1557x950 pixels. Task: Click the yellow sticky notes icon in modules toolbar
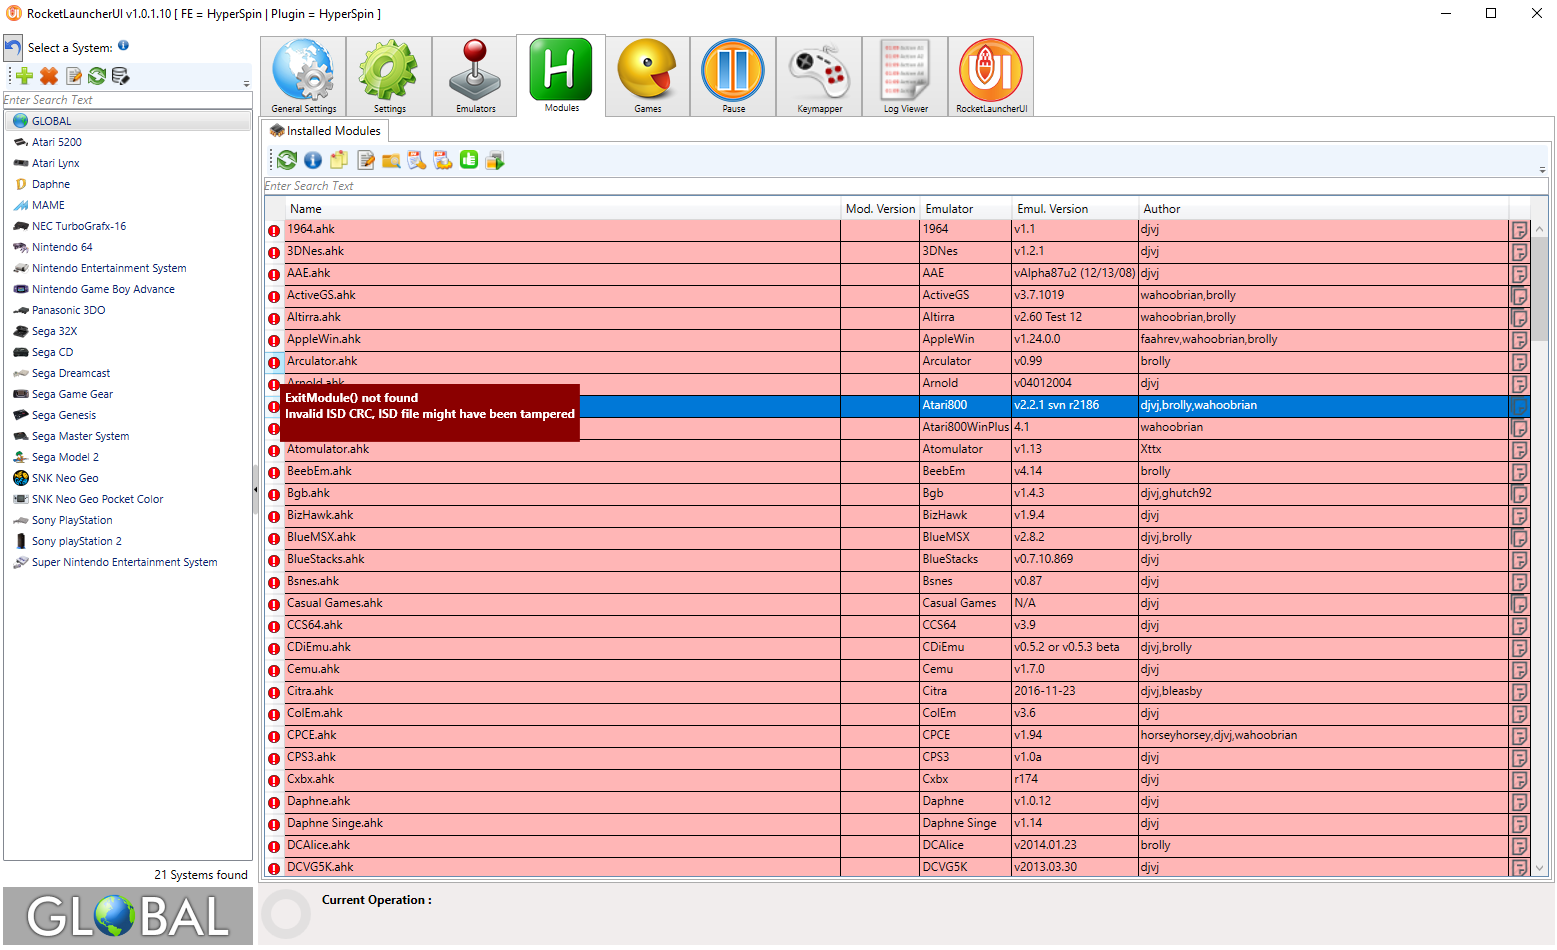pyautogui.click(x=339, y=160)
